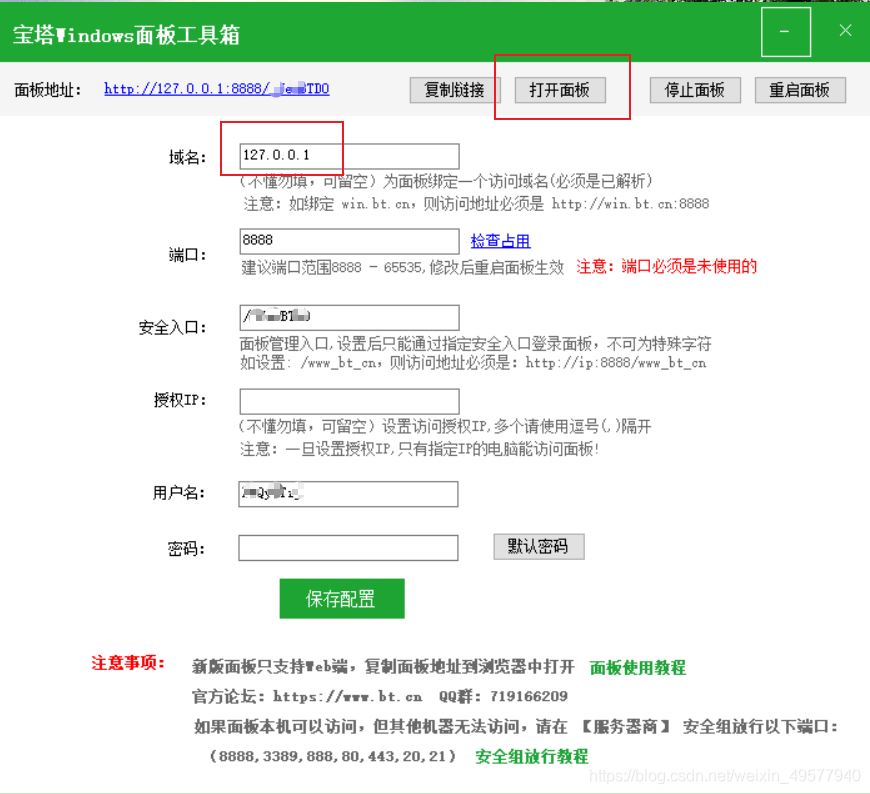Save settings with 保存配置 button
The image size is (870, 794).
coord(342,599)
